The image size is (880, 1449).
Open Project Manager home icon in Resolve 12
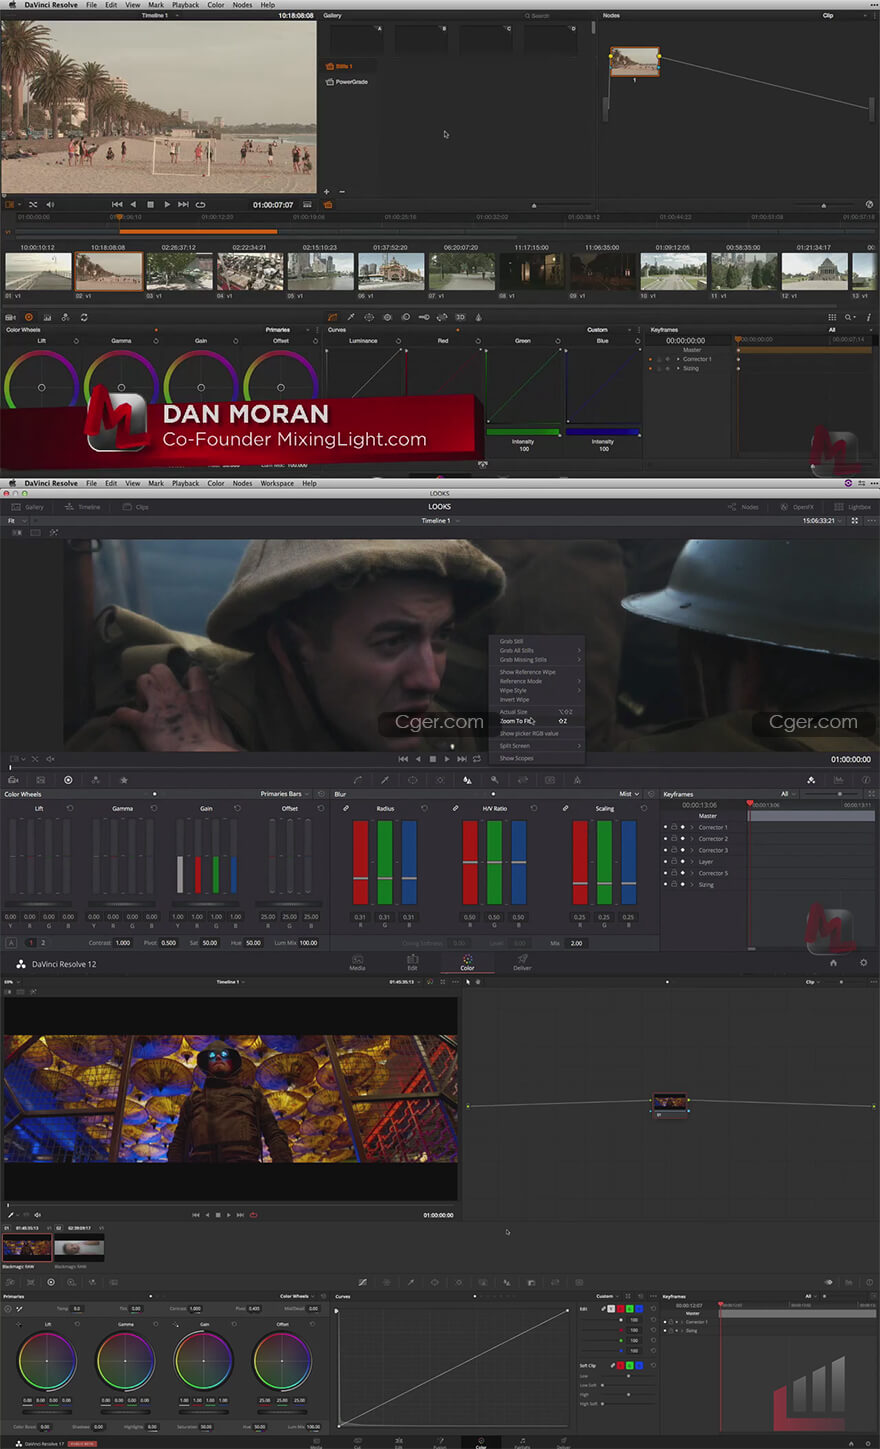(x=833, y=963)
